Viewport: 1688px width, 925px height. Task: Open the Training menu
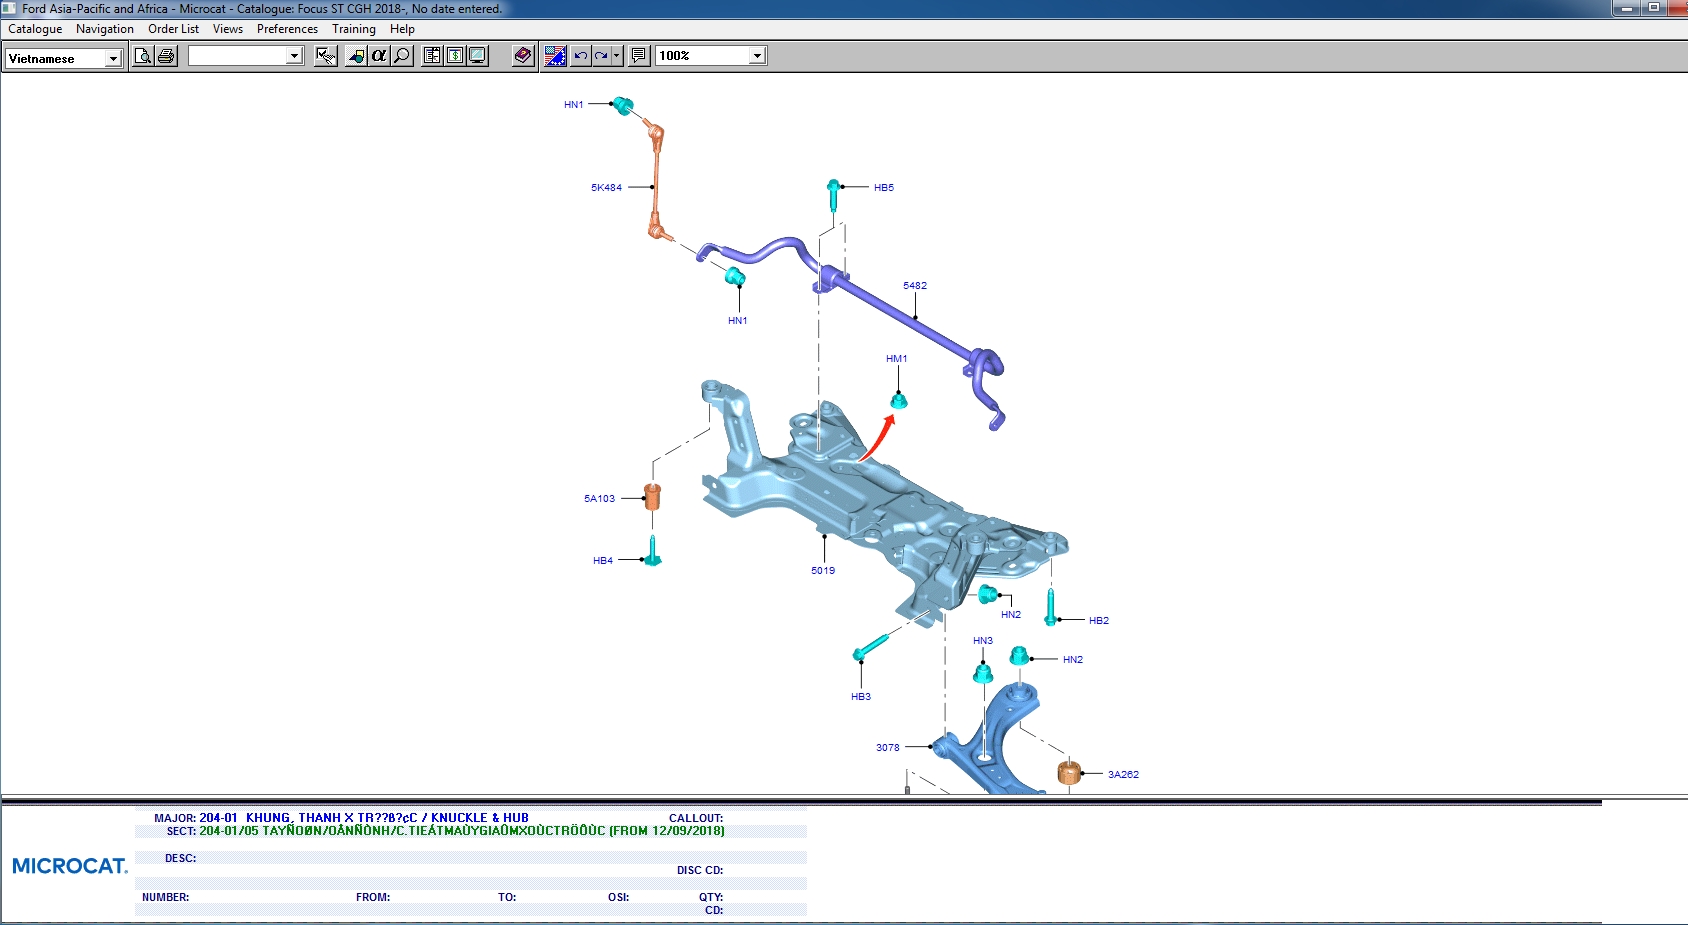point(354,29)
